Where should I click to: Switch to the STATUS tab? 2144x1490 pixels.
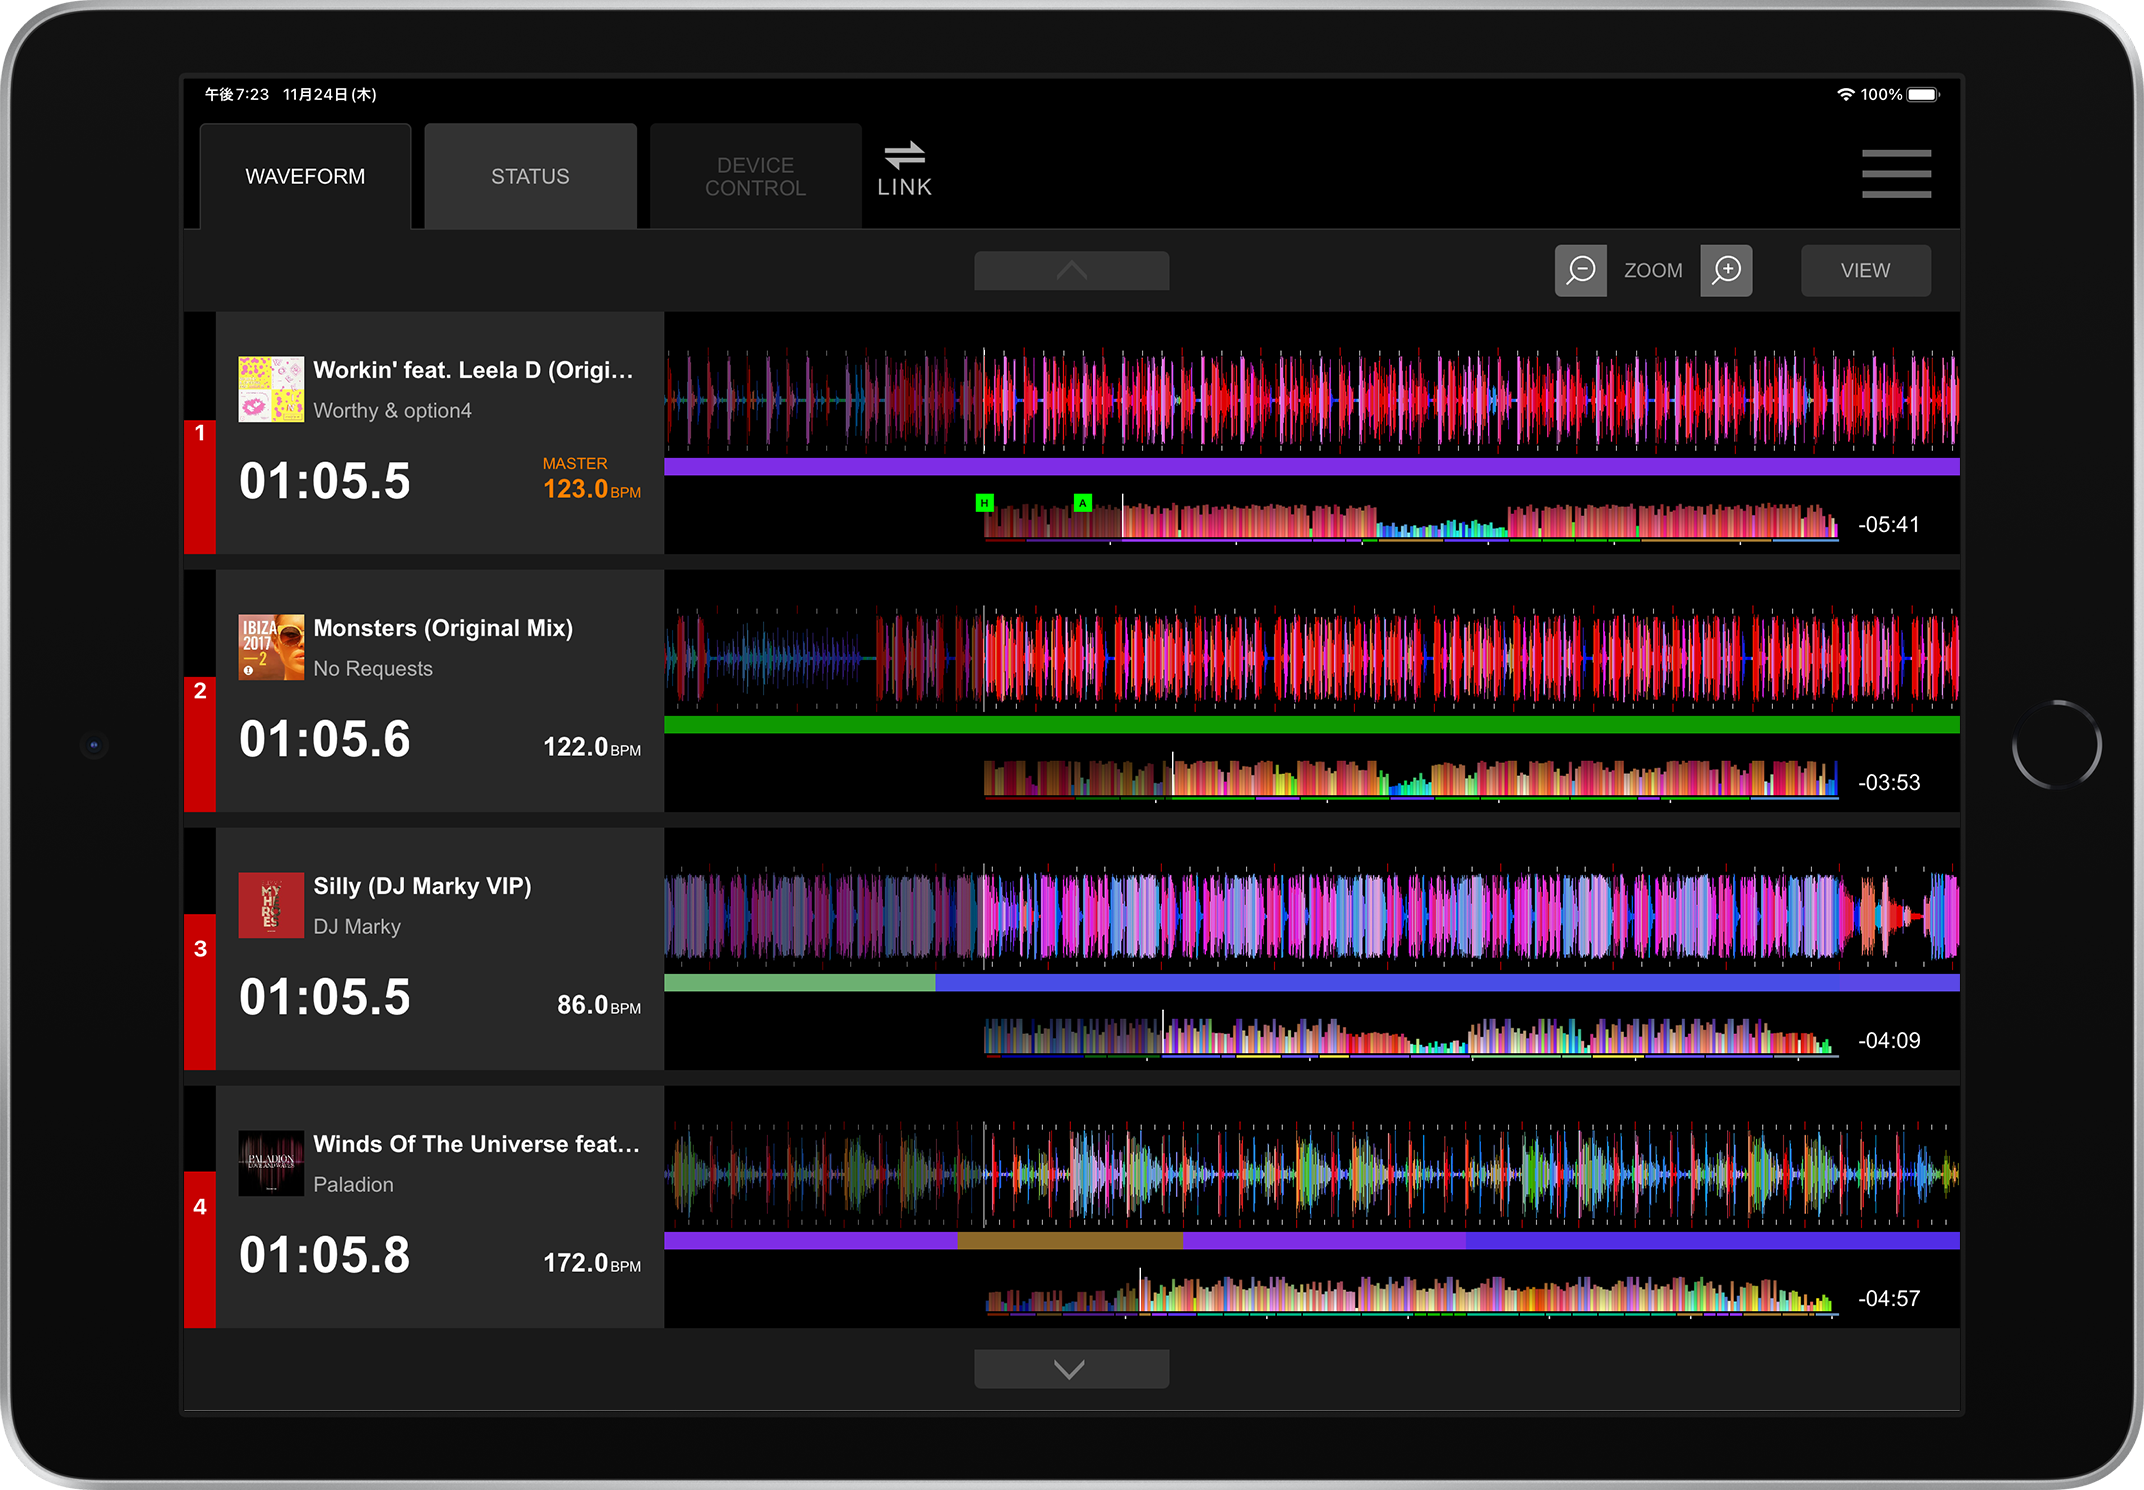[x=530, y=177]
